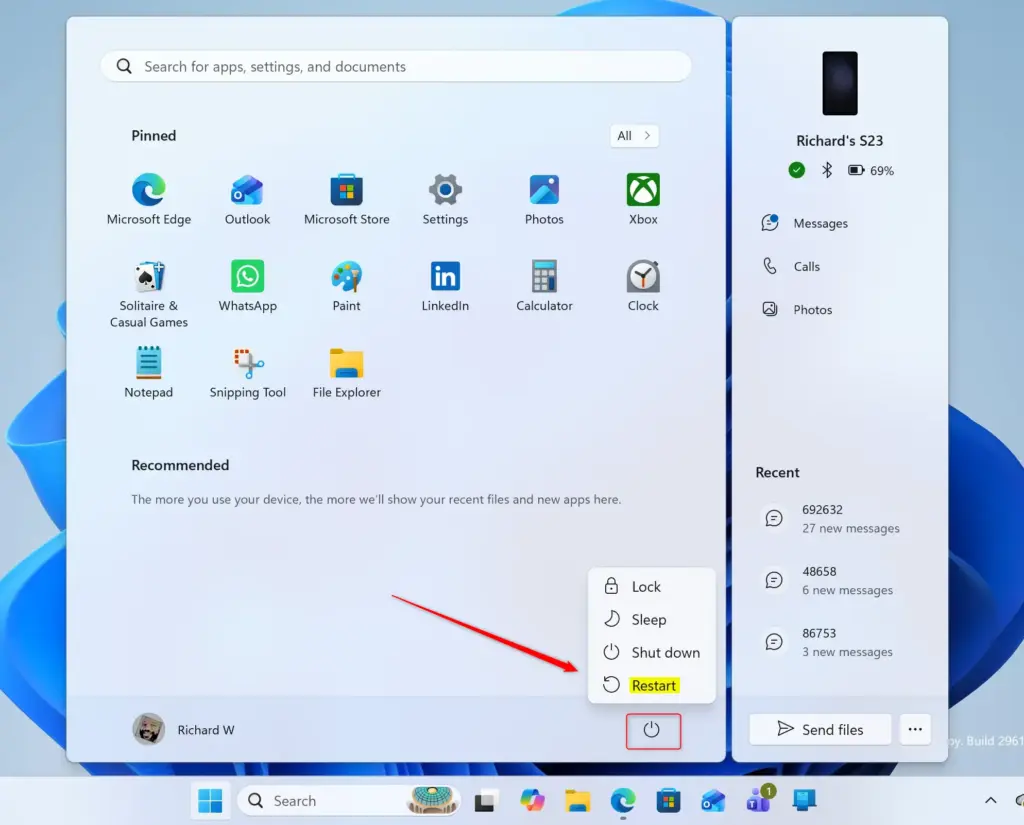Image resolution: width=1024 pixels, height=825 pixels.
Task: Launch the pinned Photos app
Action: click(544, 199)
